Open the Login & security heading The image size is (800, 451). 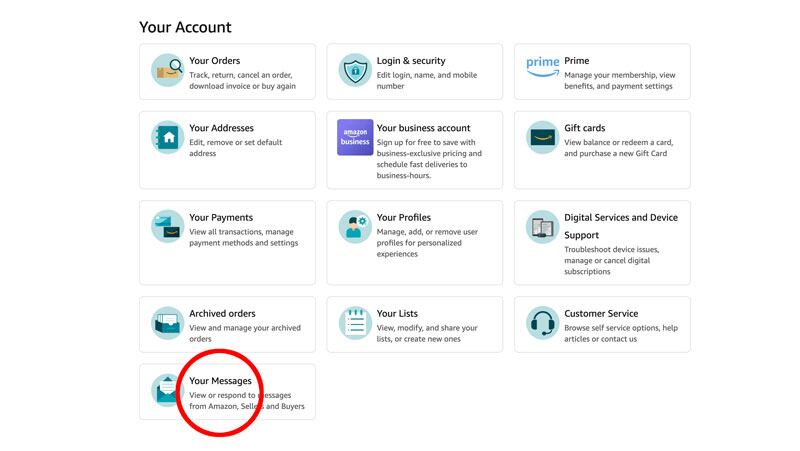coord(410,61)
